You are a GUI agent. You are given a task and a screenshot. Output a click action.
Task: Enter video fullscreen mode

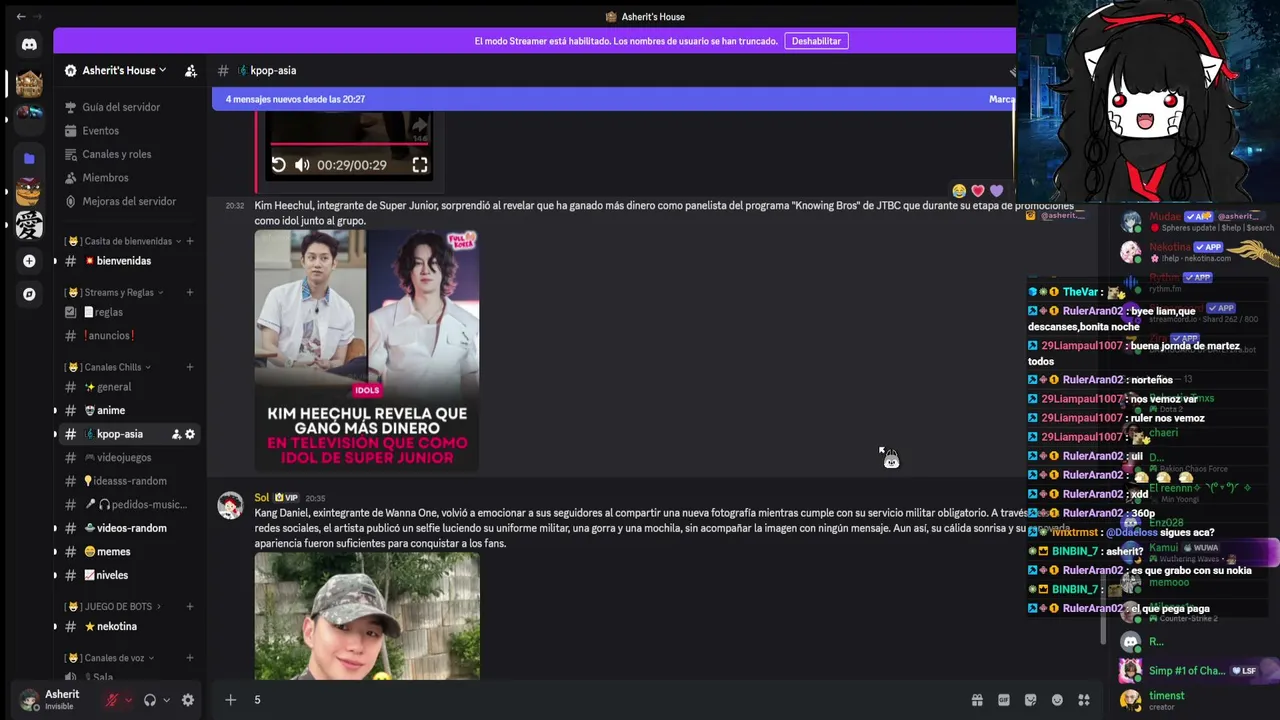(420, 165)
